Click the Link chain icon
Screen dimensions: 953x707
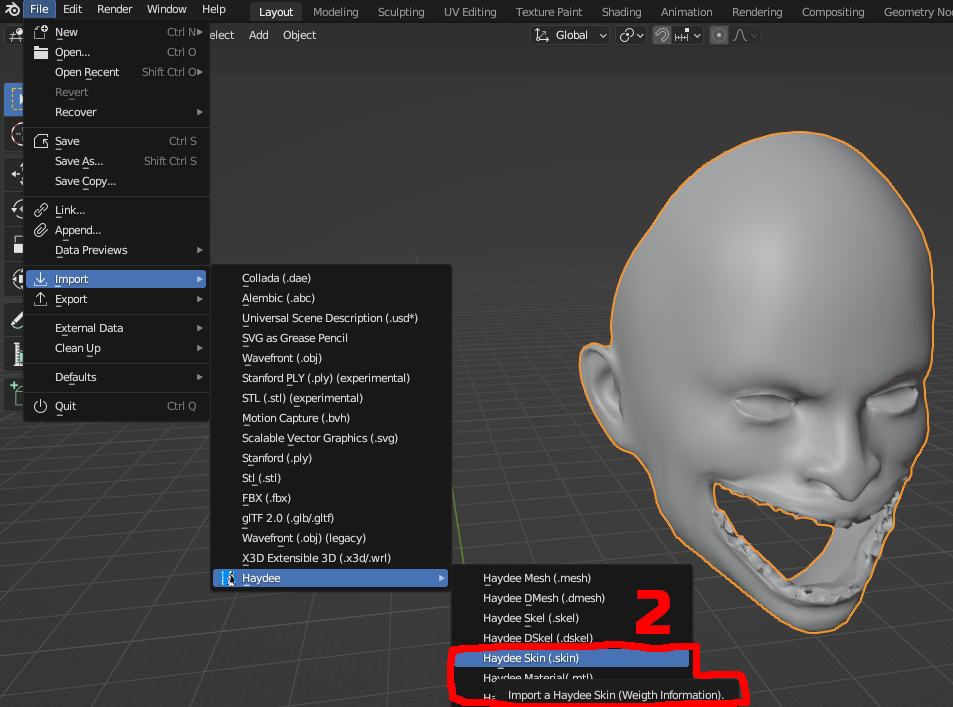41,210
